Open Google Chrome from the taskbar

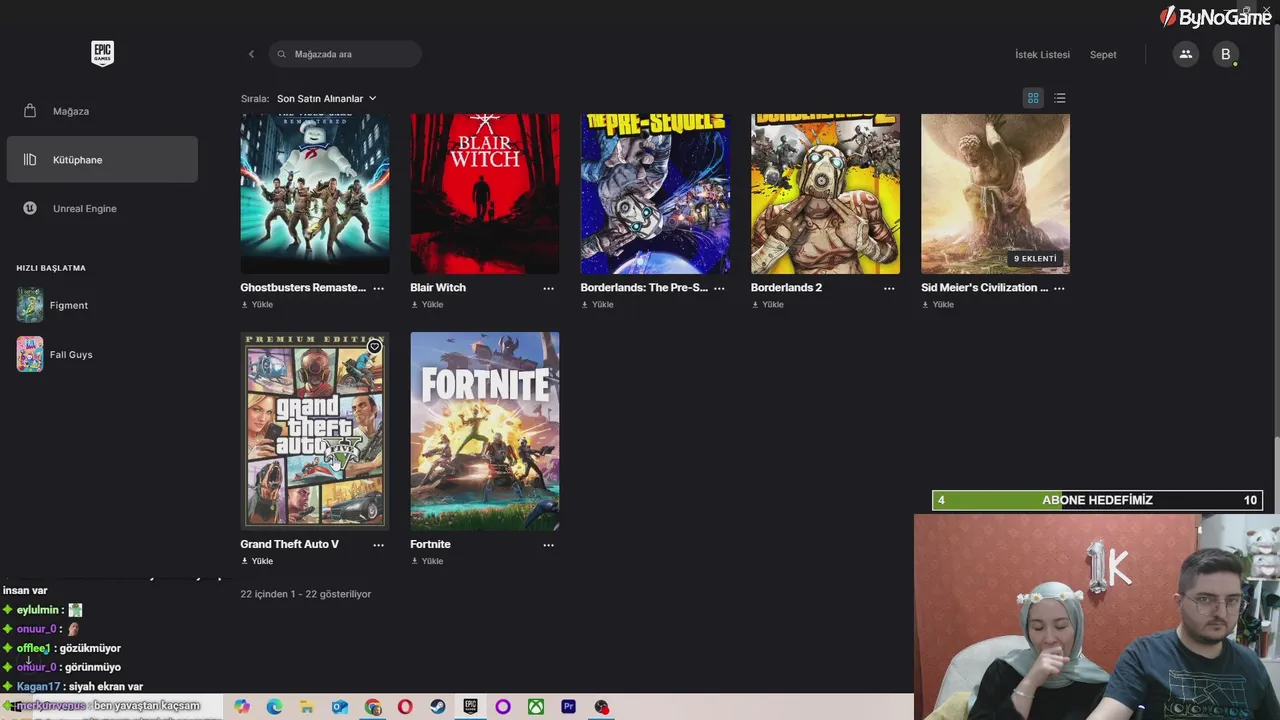coord(373,707)
